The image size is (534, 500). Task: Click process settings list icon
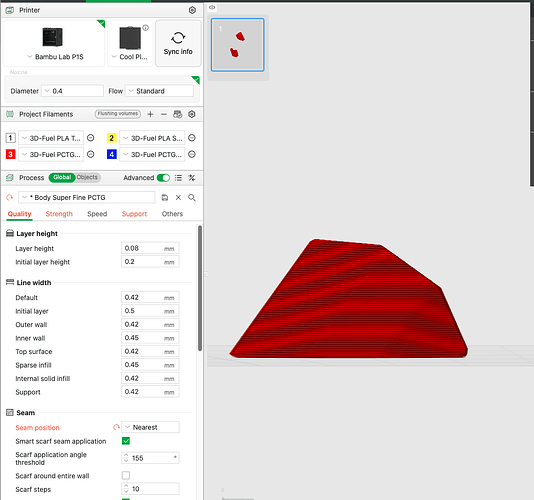pos(178,178)
